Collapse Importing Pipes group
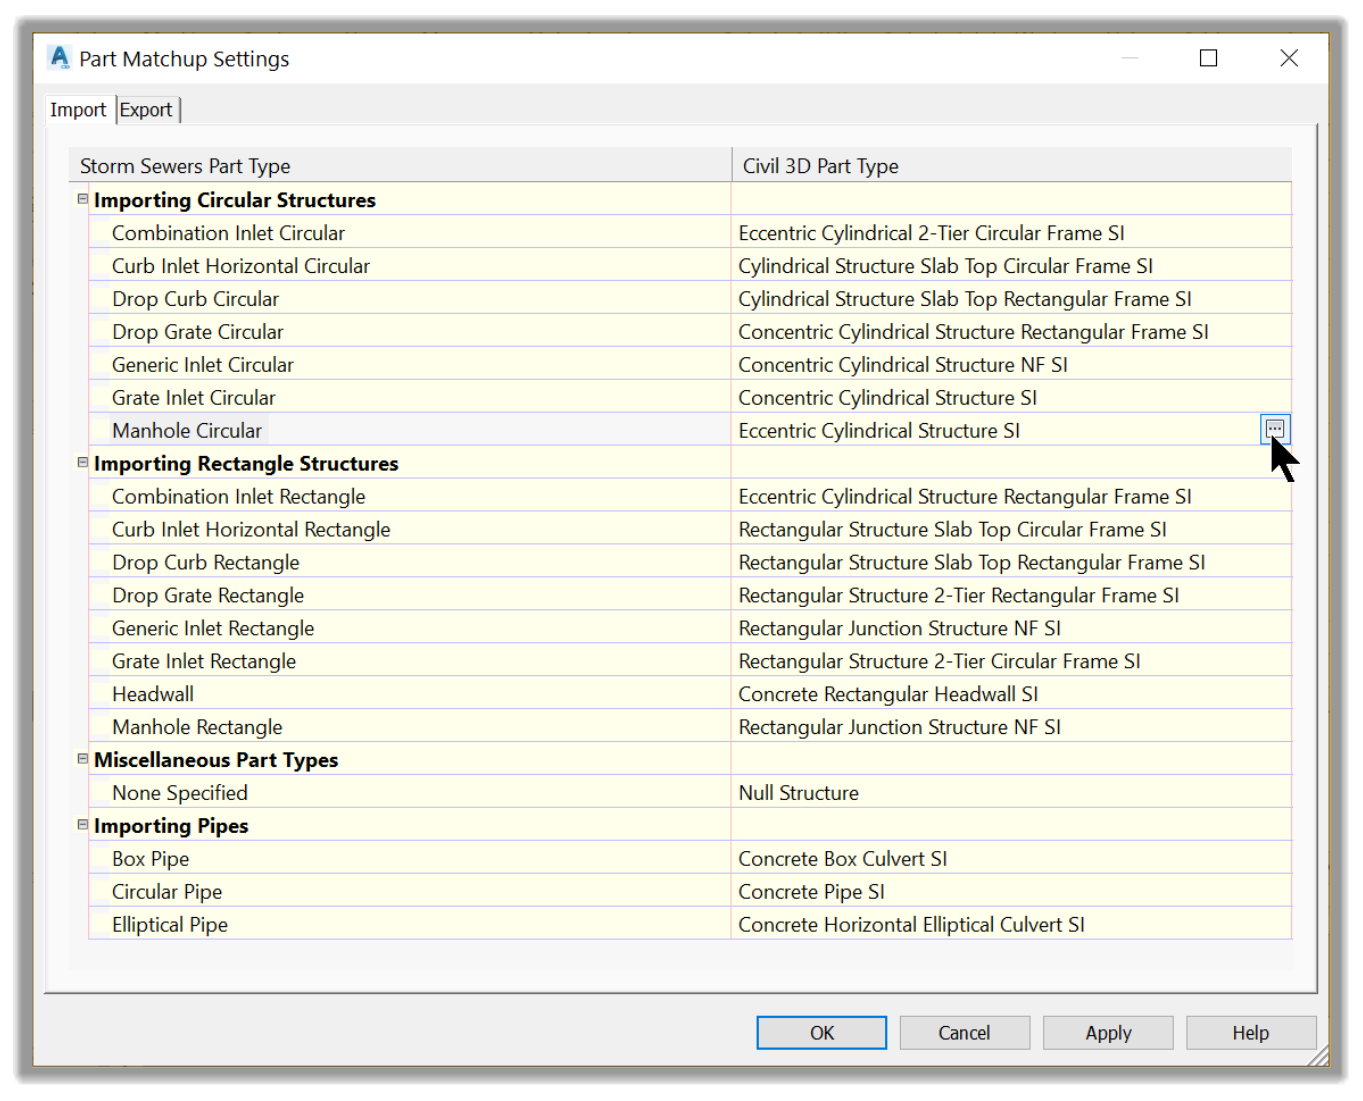Screen dimensions: 1363x1101 point(83,825)
